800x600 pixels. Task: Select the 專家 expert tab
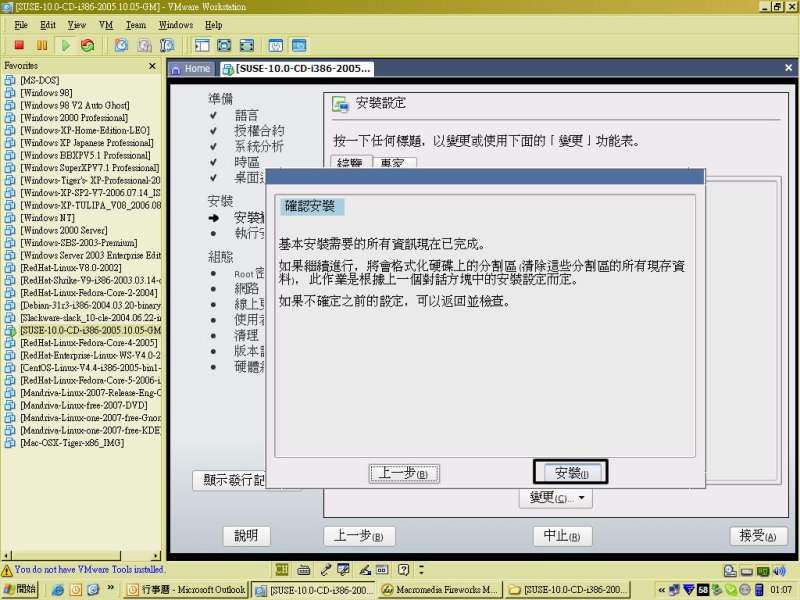tap(395, 163)
